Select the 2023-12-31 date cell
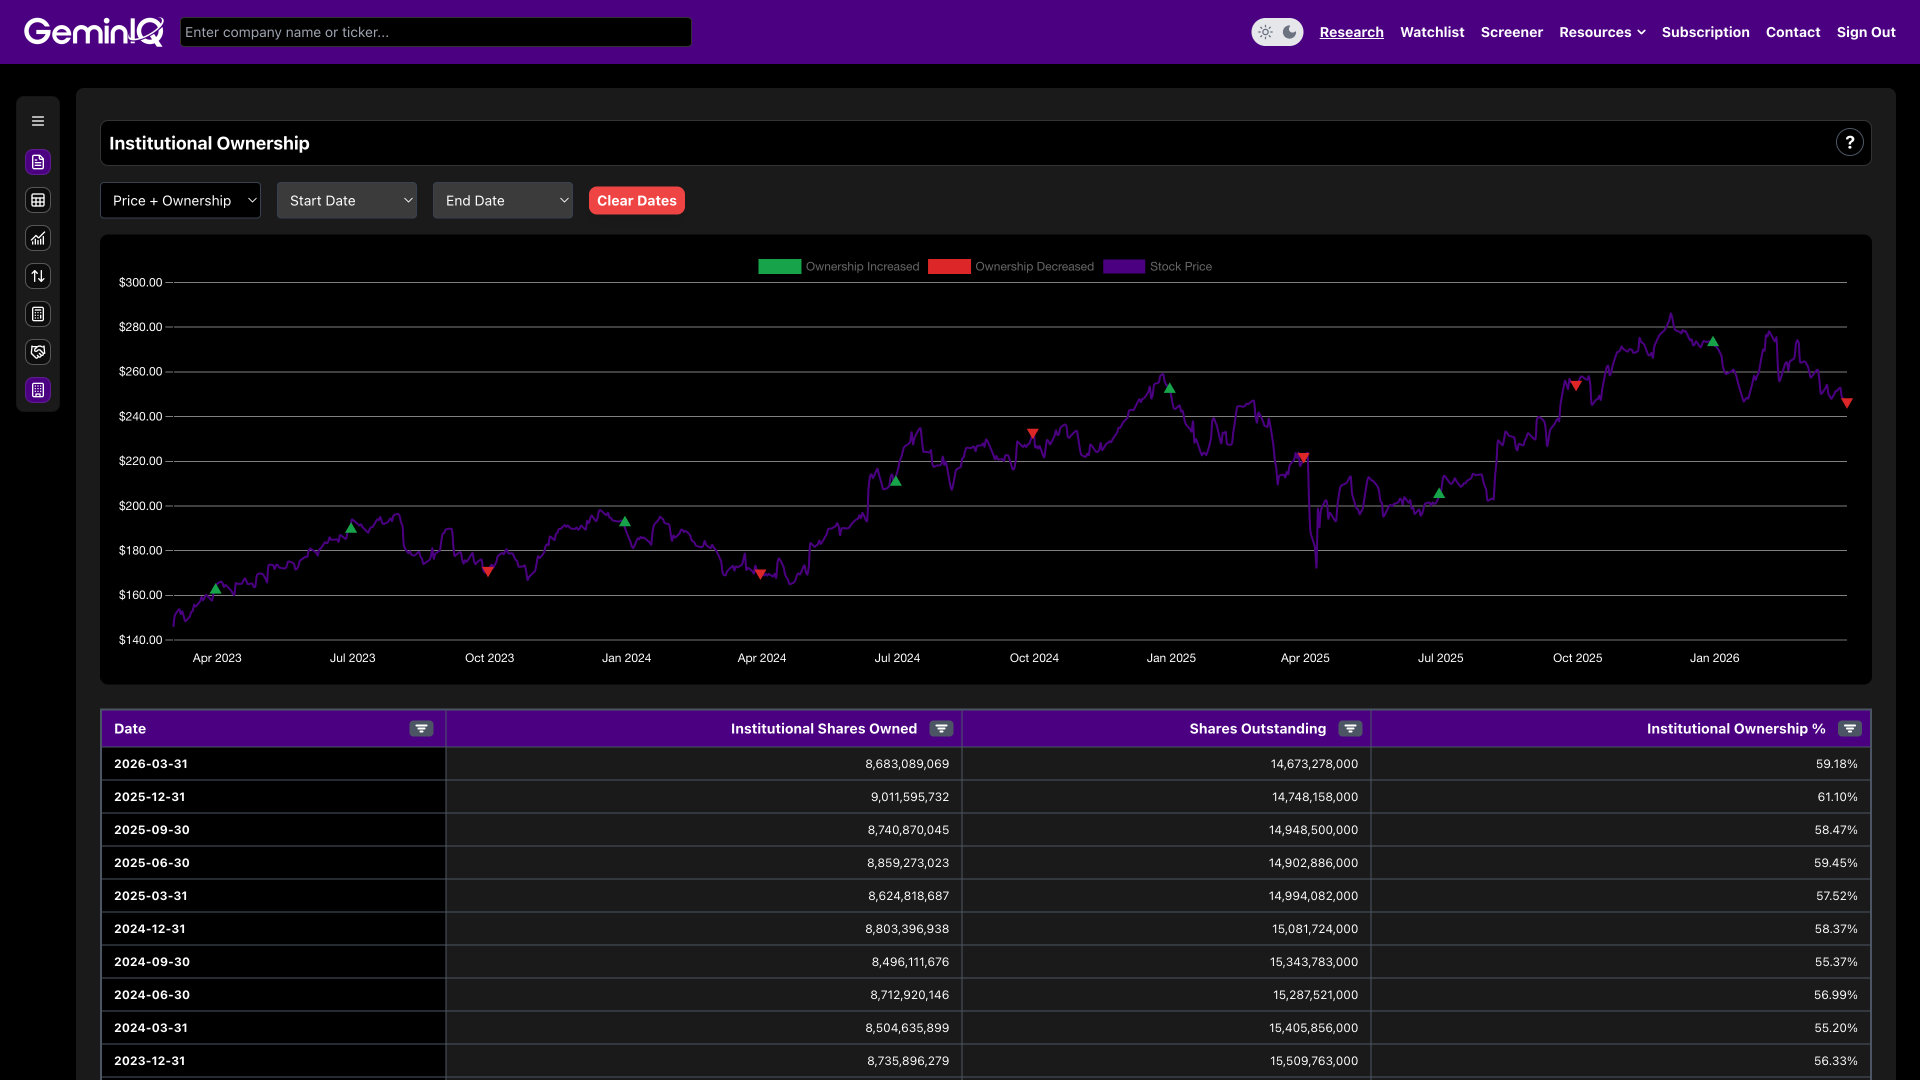The image size is (1920, 1080). click(x=273, y=1061)
